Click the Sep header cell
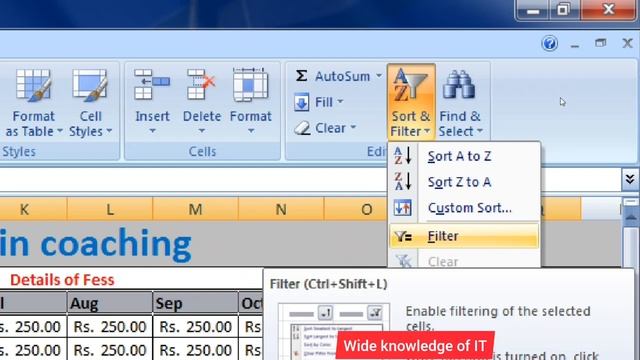640x360 pixels. click(195, 303)
